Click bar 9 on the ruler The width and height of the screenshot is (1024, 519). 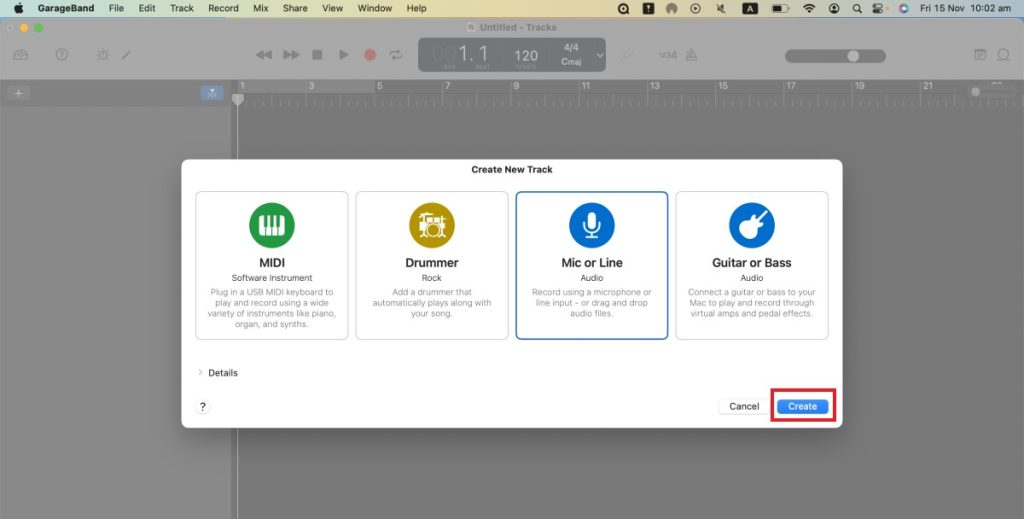pos(516,86)
